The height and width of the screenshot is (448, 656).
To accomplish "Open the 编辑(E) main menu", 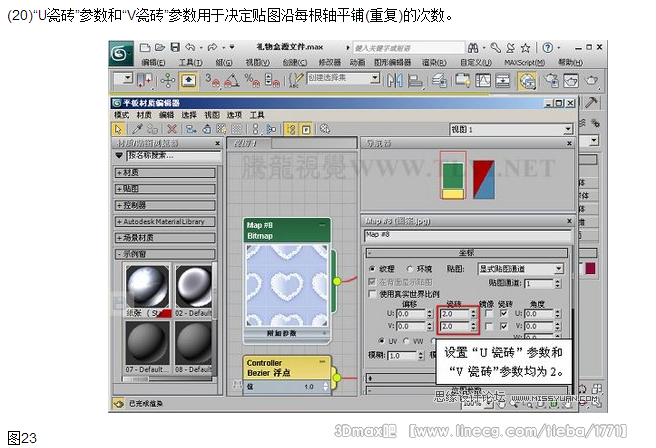I will tap(153, 62).
